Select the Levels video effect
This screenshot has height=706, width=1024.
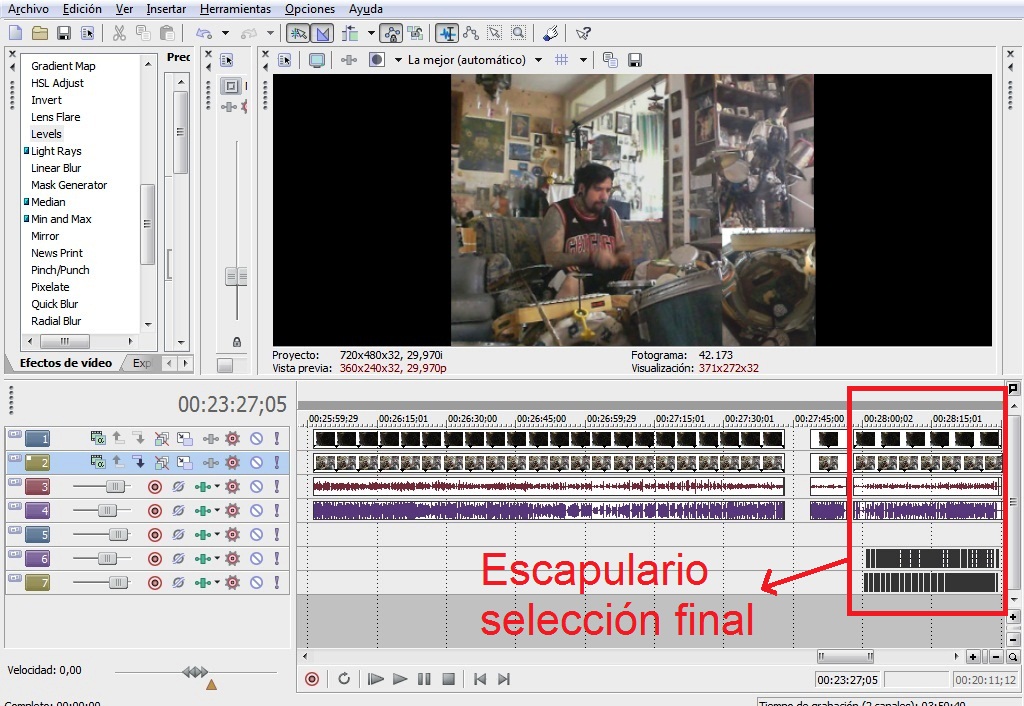click(x=46, y=134)
